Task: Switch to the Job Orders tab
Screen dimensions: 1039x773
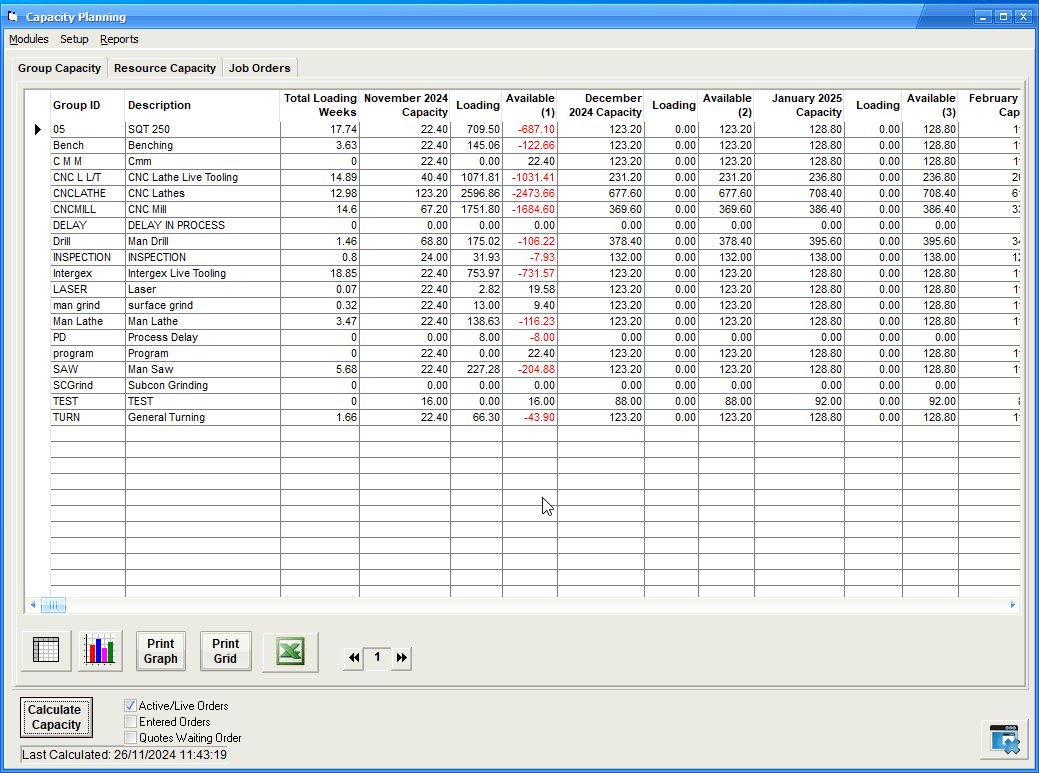Action: (x=259, y=68)
